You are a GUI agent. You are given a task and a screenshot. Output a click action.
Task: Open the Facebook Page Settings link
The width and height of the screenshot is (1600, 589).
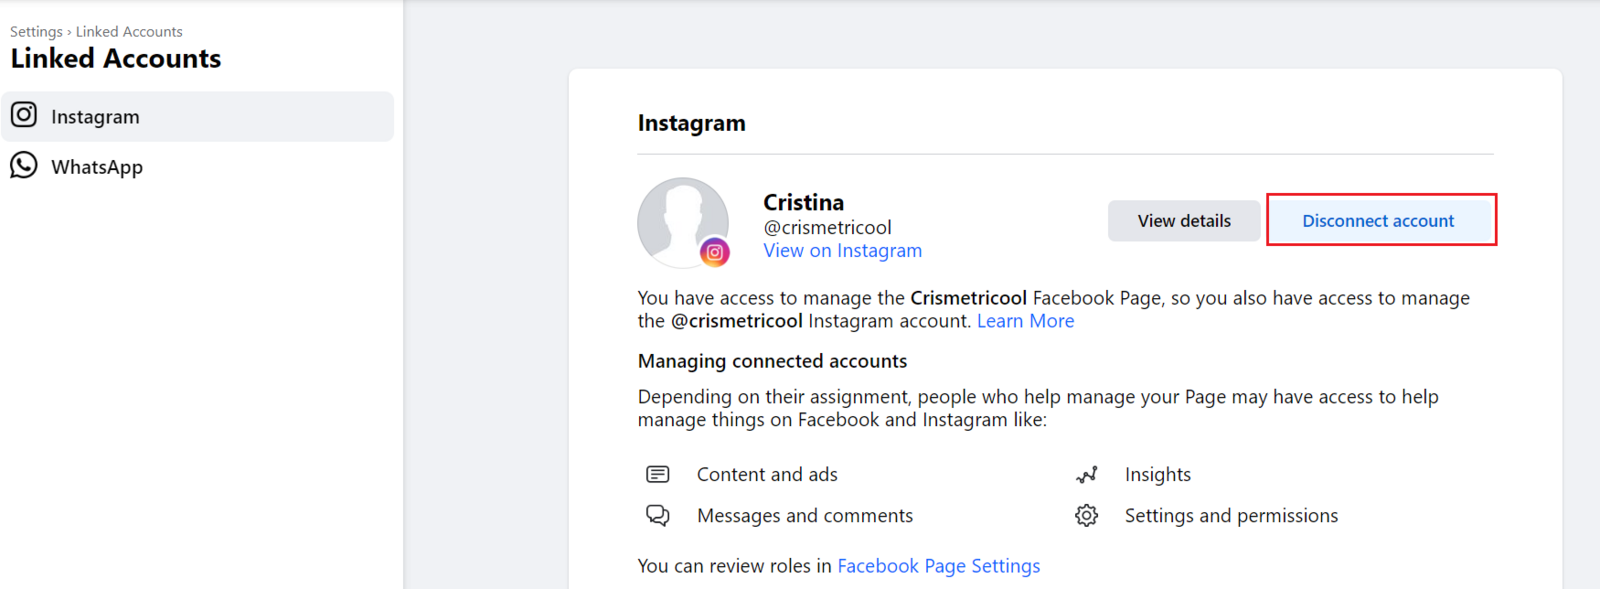[x=938, y=566]
